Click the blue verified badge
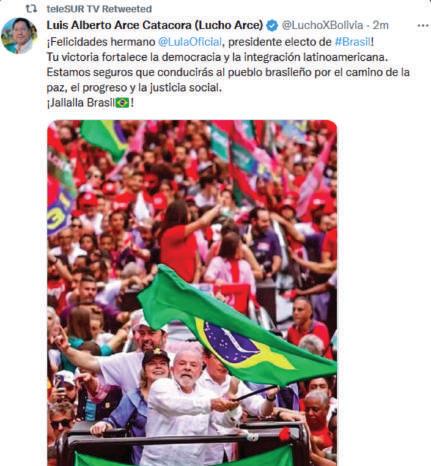Image resolution: width=431 pixels, height=466 pixels. 272,26
